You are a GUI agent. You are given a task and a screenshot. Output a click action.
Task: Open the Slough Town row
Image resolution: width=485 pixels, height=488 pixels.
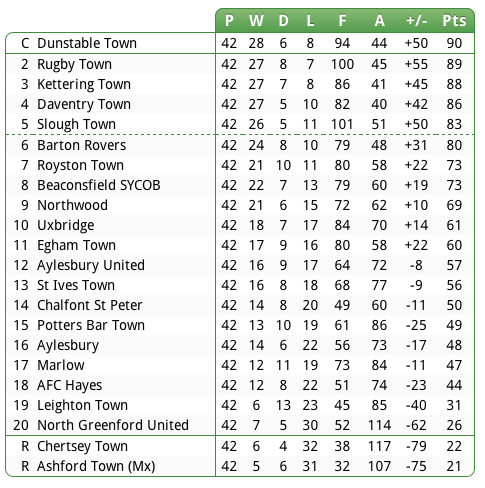240,124
